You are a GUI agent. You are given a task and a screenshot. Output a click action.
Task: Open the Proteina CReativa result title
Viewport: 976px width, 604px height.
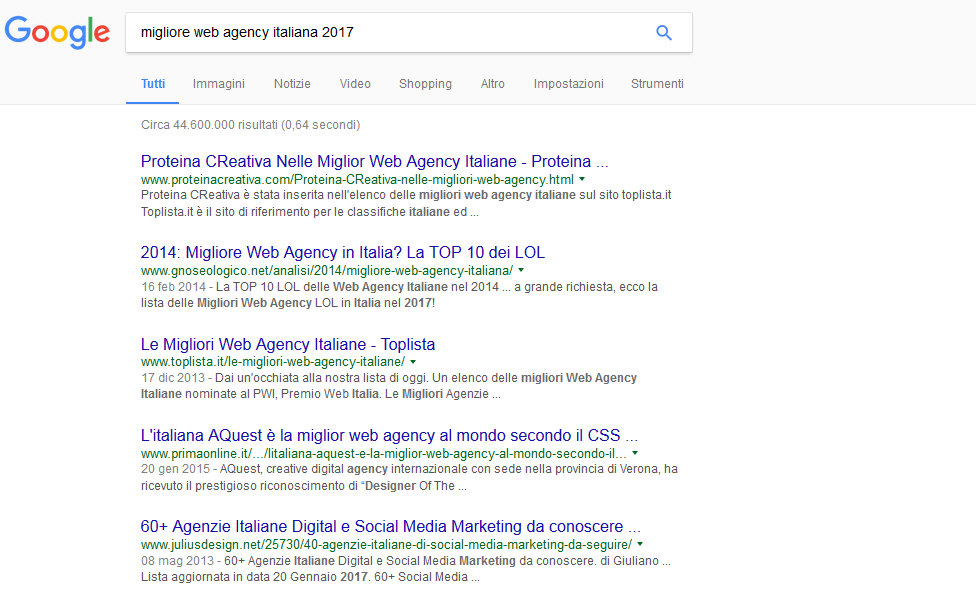[374, 161]
